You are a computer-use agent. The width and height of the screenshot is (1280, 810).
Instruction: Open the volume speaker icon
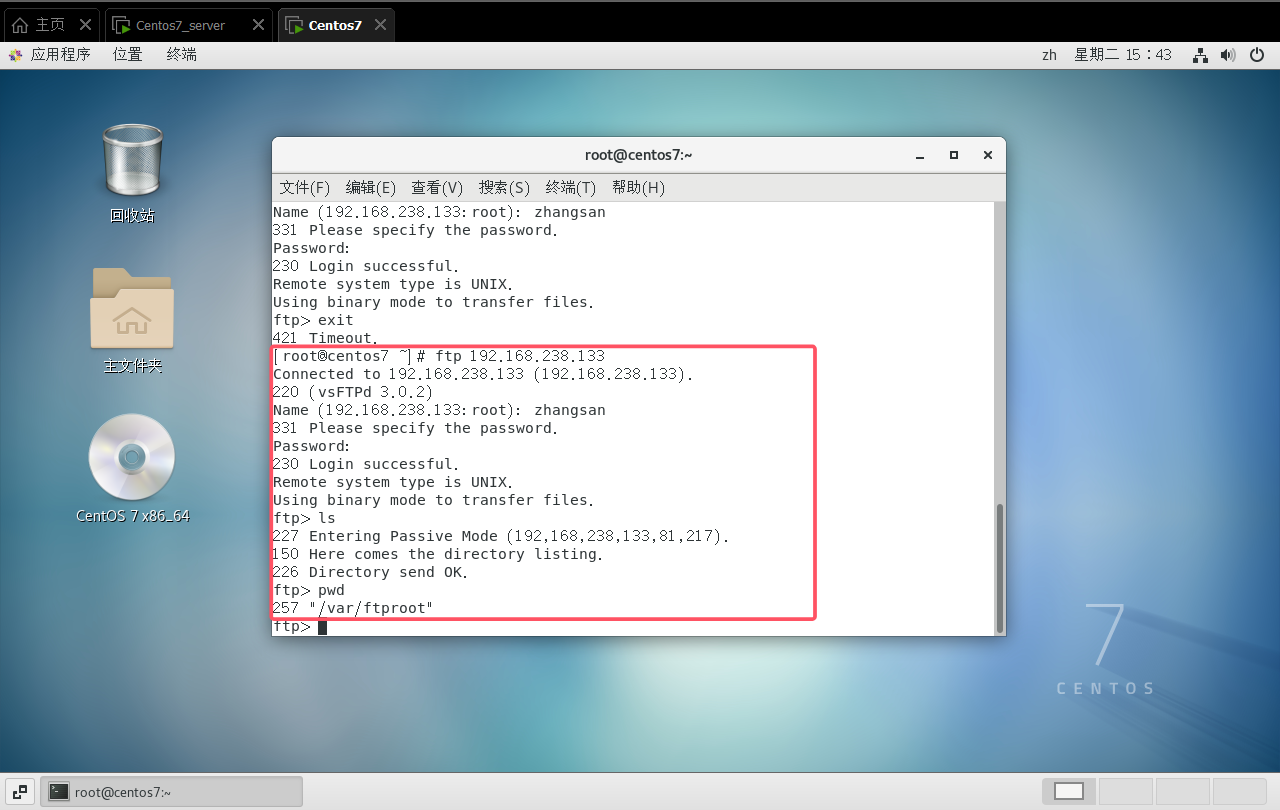coord(1229,55)
